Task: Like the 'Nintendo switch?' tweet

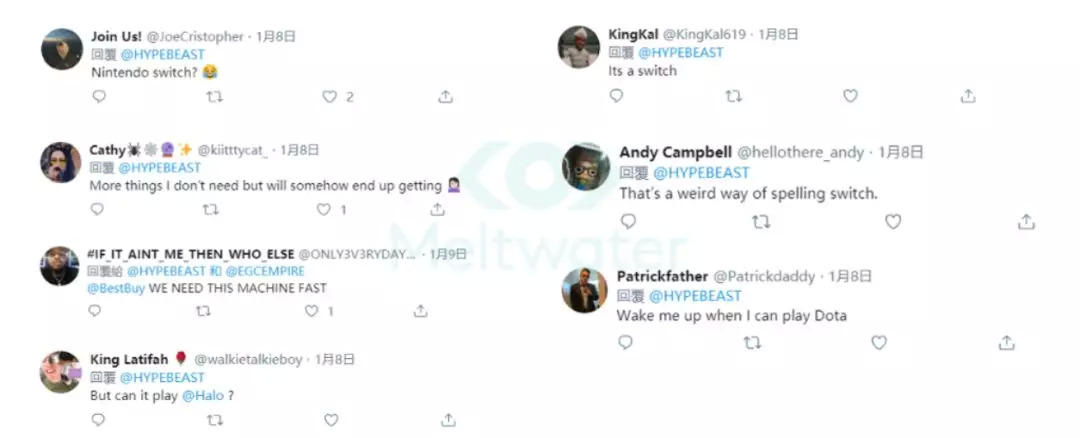Action: [329, 97]
